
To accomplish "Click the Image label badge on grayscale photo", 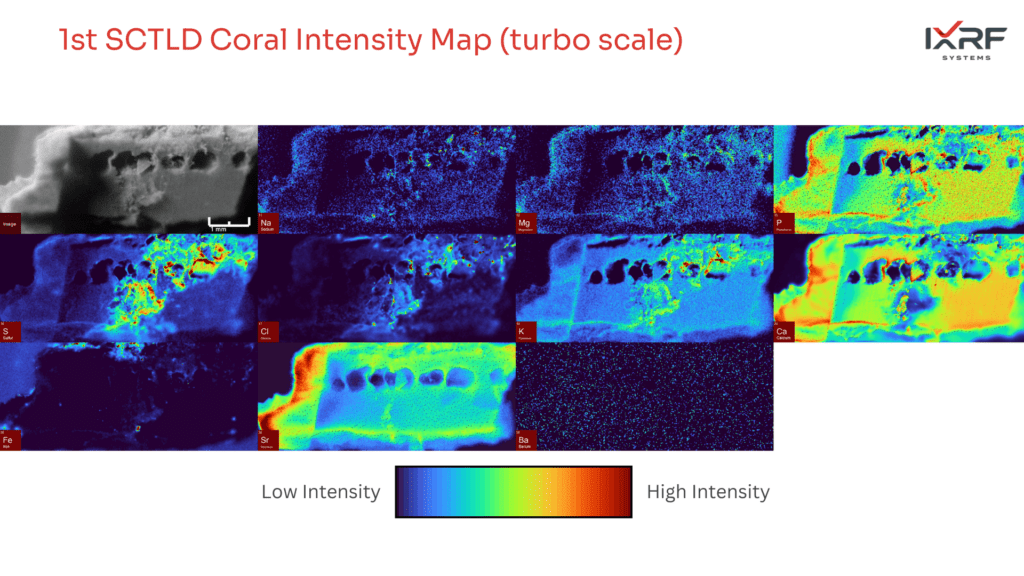I will [x=10, y=223].
